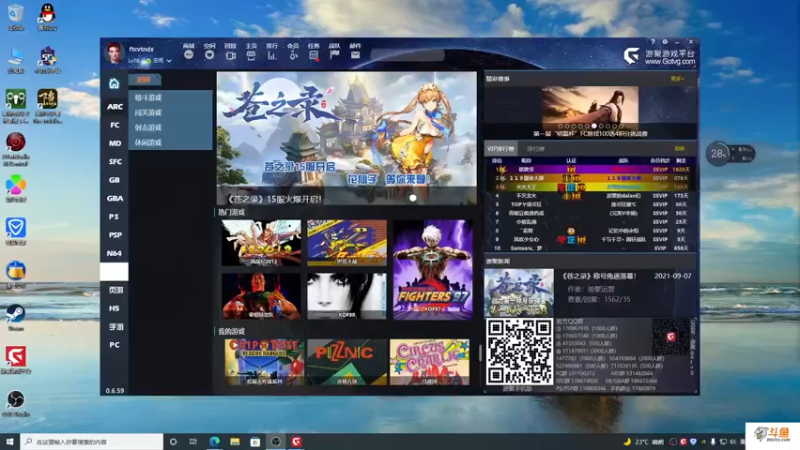Select the 页游 category in sidebar

(115, 290)
